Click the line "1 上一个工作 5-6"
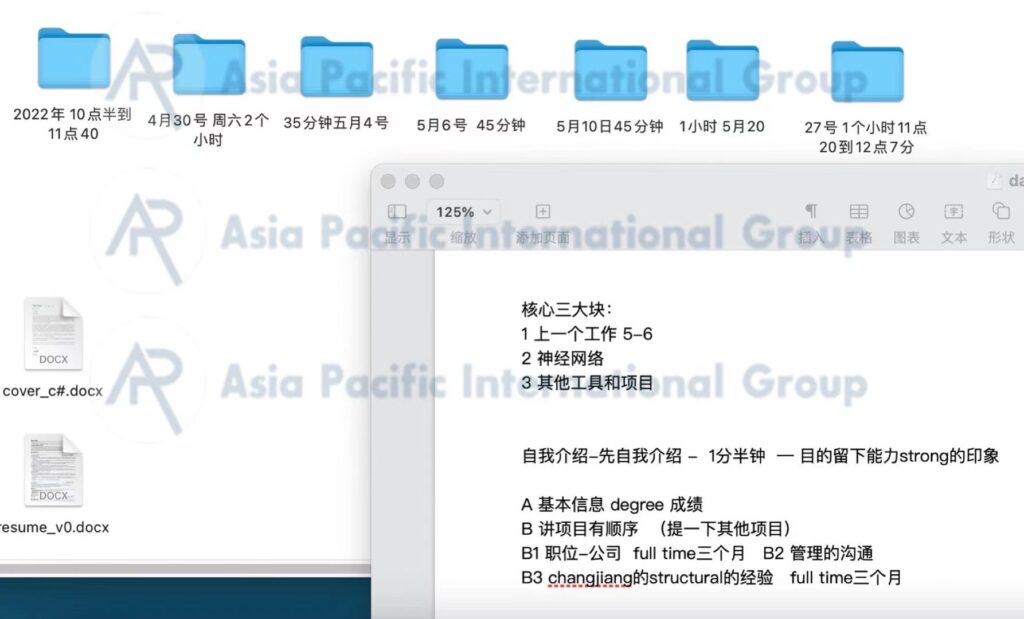Image resolution: width=1024 pixels, height=619 pixels. coord(586,334)
